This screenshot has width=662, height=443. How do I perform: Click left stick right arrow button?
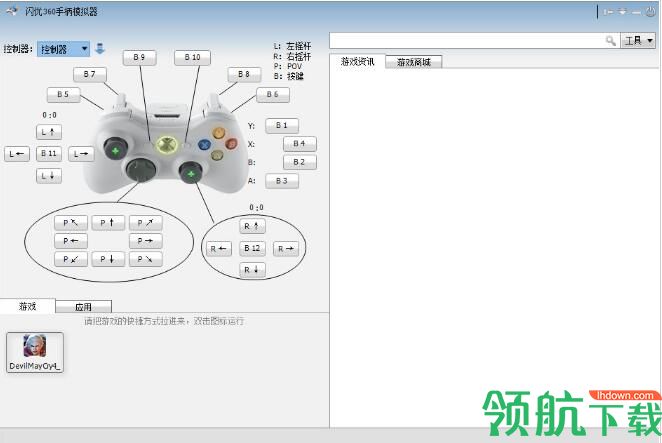click(x=81, y=154)
